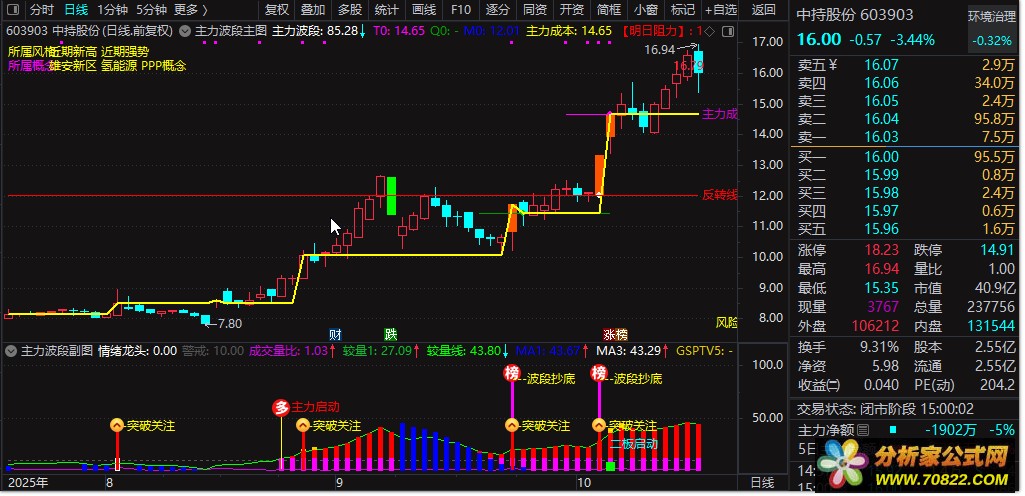Screen dimensions: 1025x496
Task: Click the ¥ icon beside 卖五
Action: (x=832, y=65)
